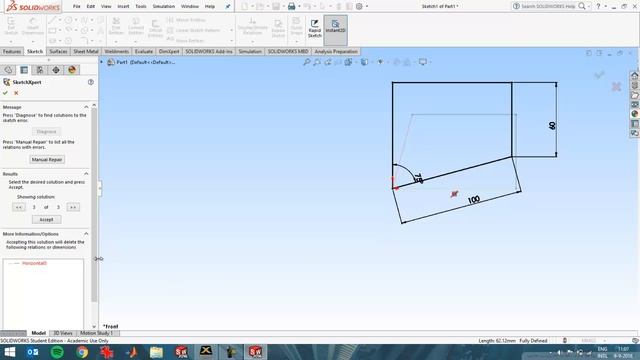Expand the Part1 flyout tree arrow
Viewport: 640px width, 360px height.
tap(102, 62)
